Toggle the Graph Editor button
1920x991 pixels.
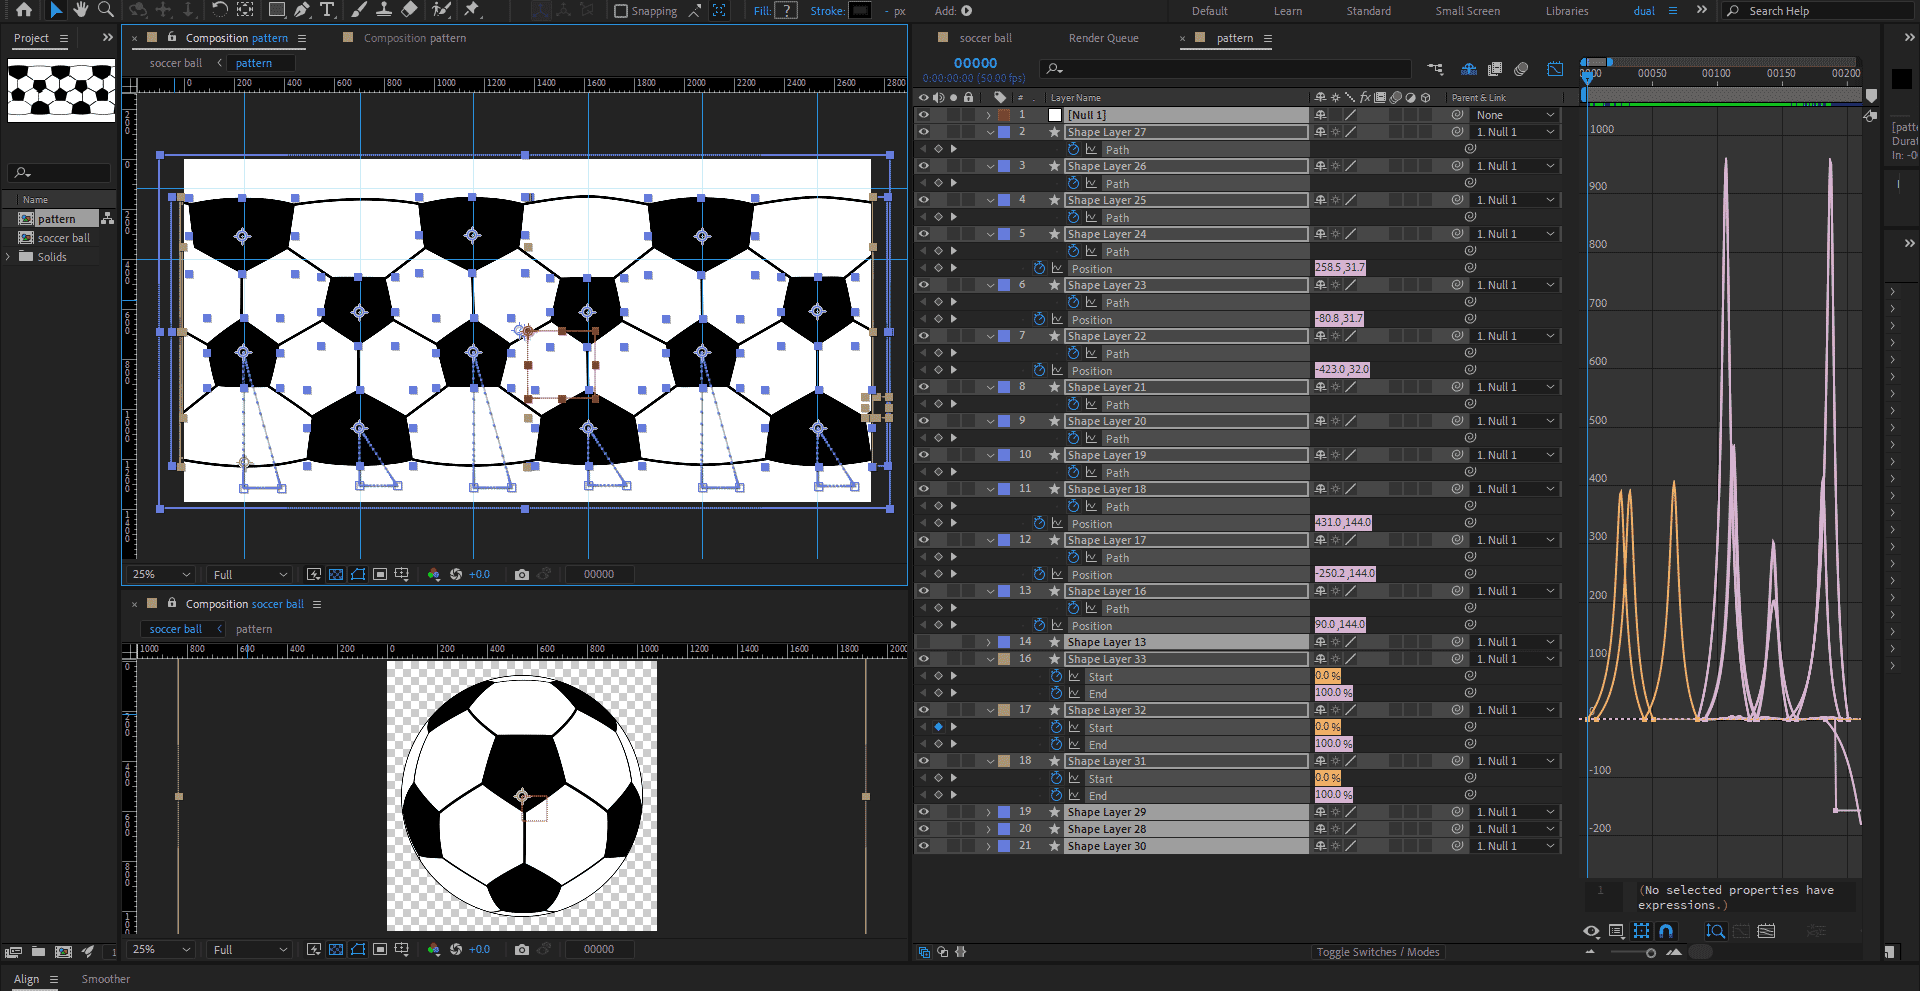[1555, 69]
